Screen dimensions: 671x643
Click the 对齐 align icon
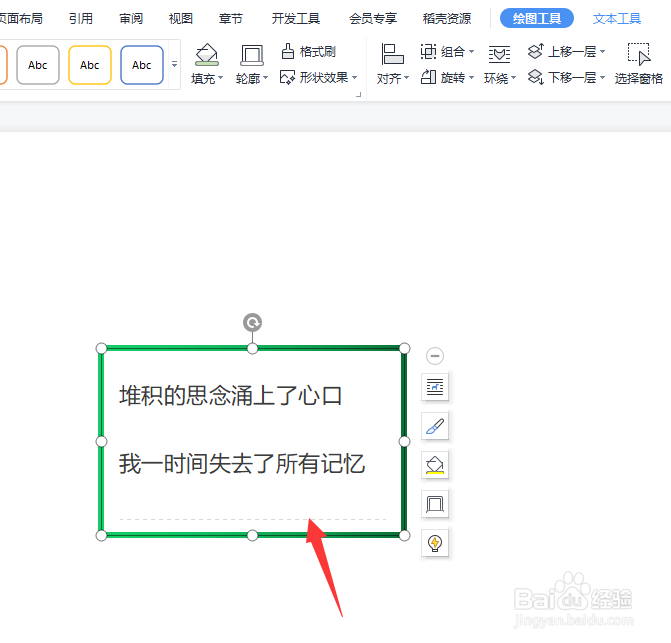tap(392, 54)
